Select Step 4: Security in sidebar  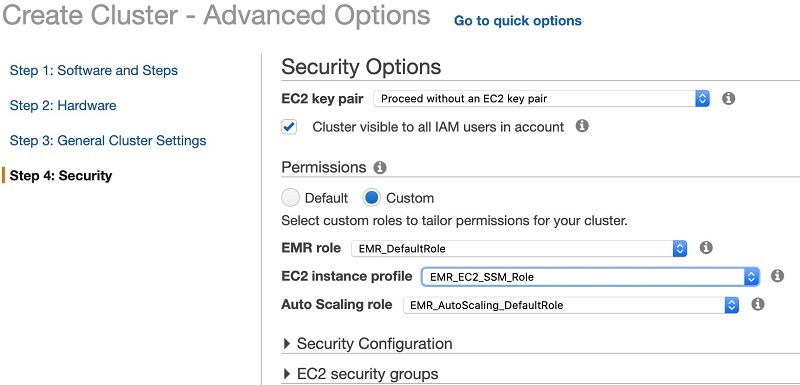pyautogui.click(x=61, y=175)
